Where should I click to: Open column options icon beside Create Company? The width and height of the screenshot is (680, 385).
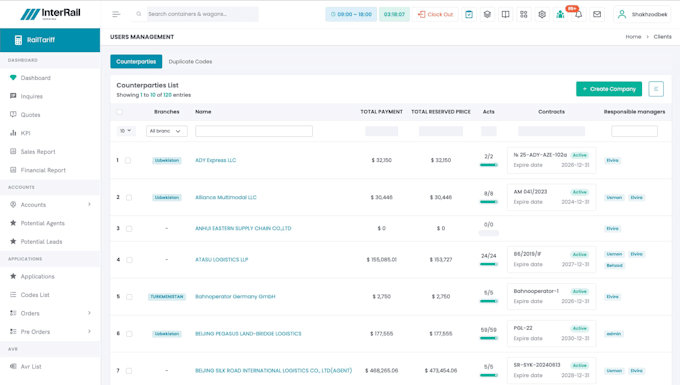click(x=656, y=89)
